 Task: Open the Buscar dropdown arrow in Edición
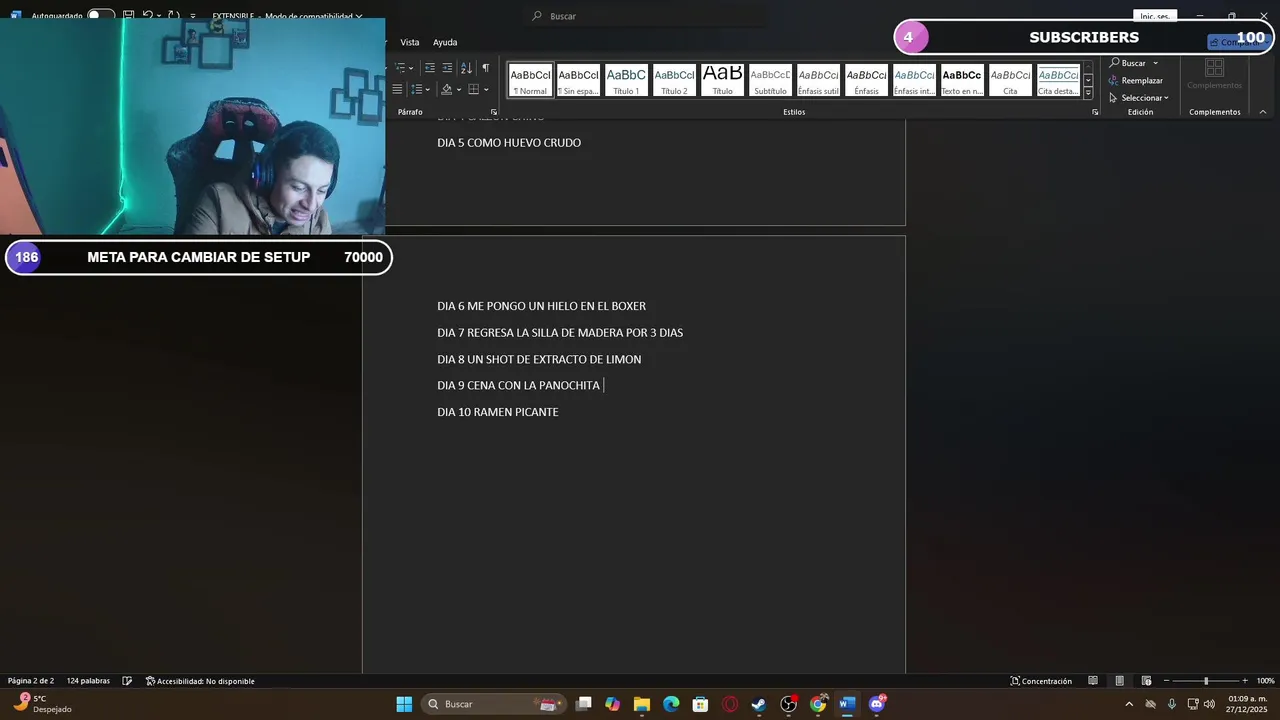coord(1156,63)
